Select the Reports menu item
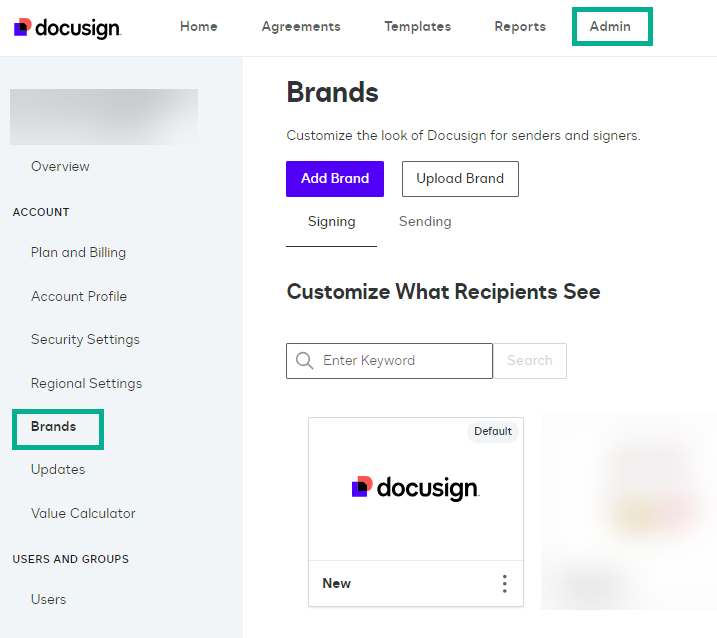The image size is (717, 638). click(520, 27)
